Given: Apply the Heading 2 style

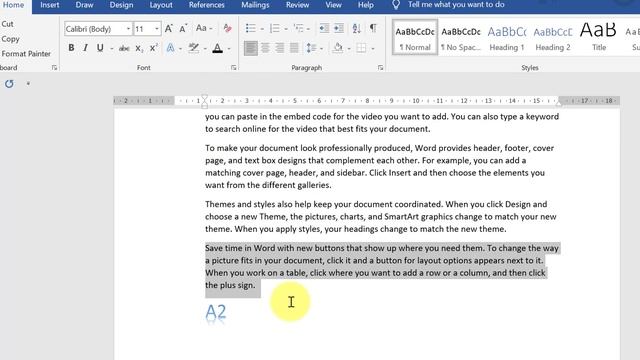Looking at the screenshot, I should click(553, 37).
